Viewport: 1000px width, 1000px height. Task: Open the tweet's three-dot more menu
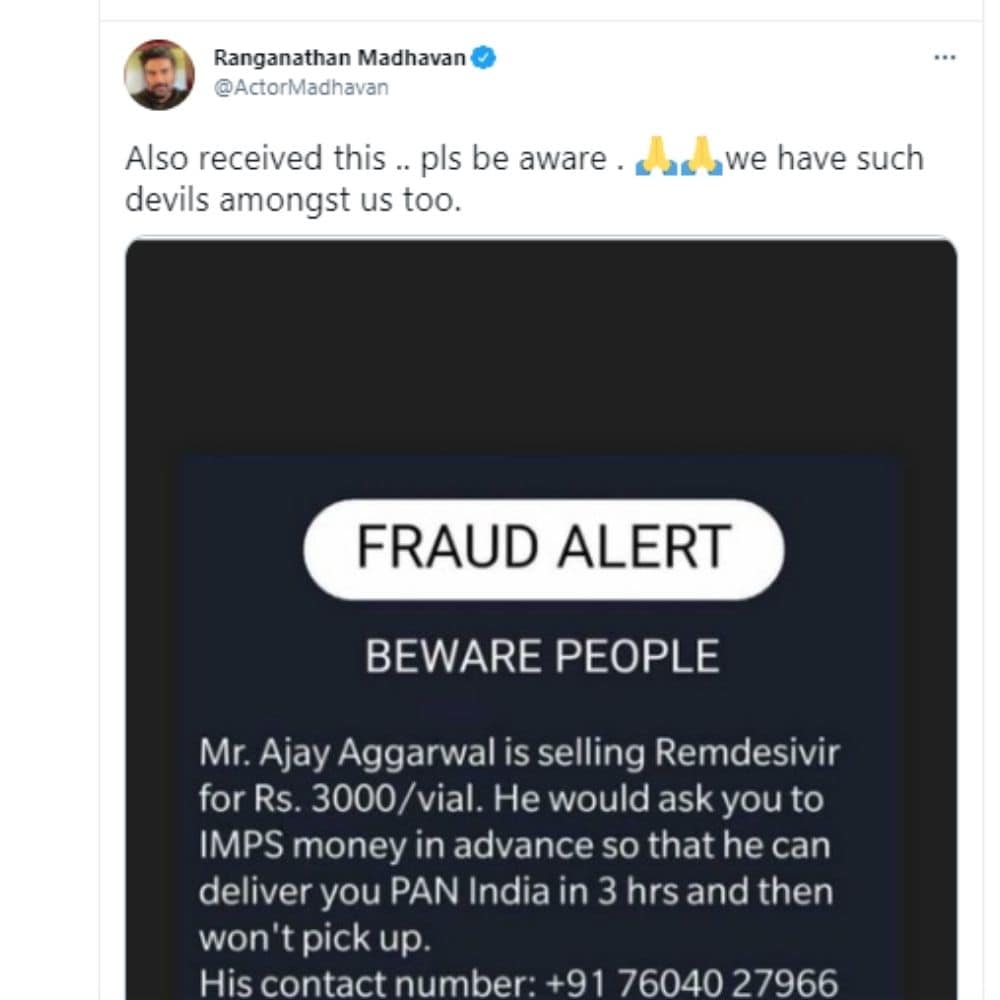click(944, 58)
